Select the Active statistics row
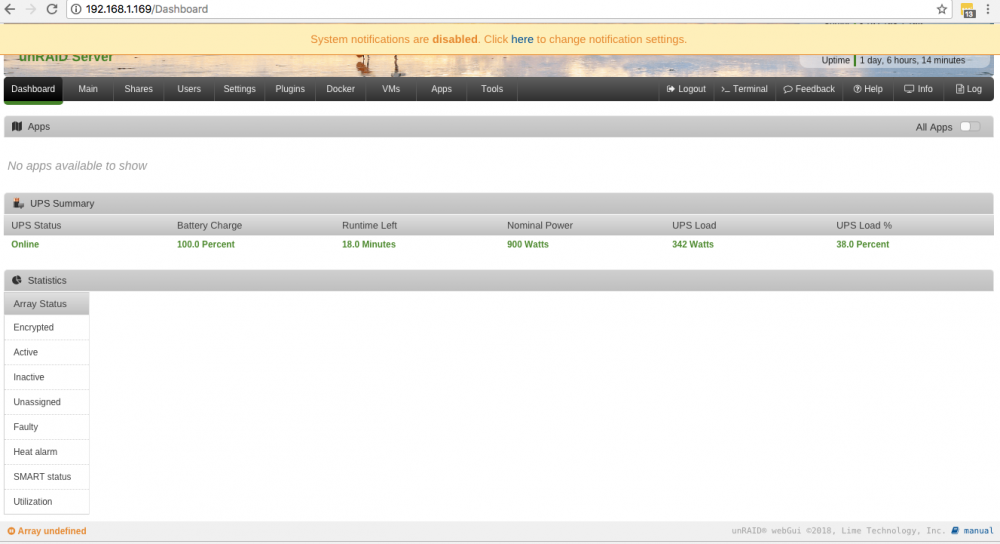 coord(47,352)
